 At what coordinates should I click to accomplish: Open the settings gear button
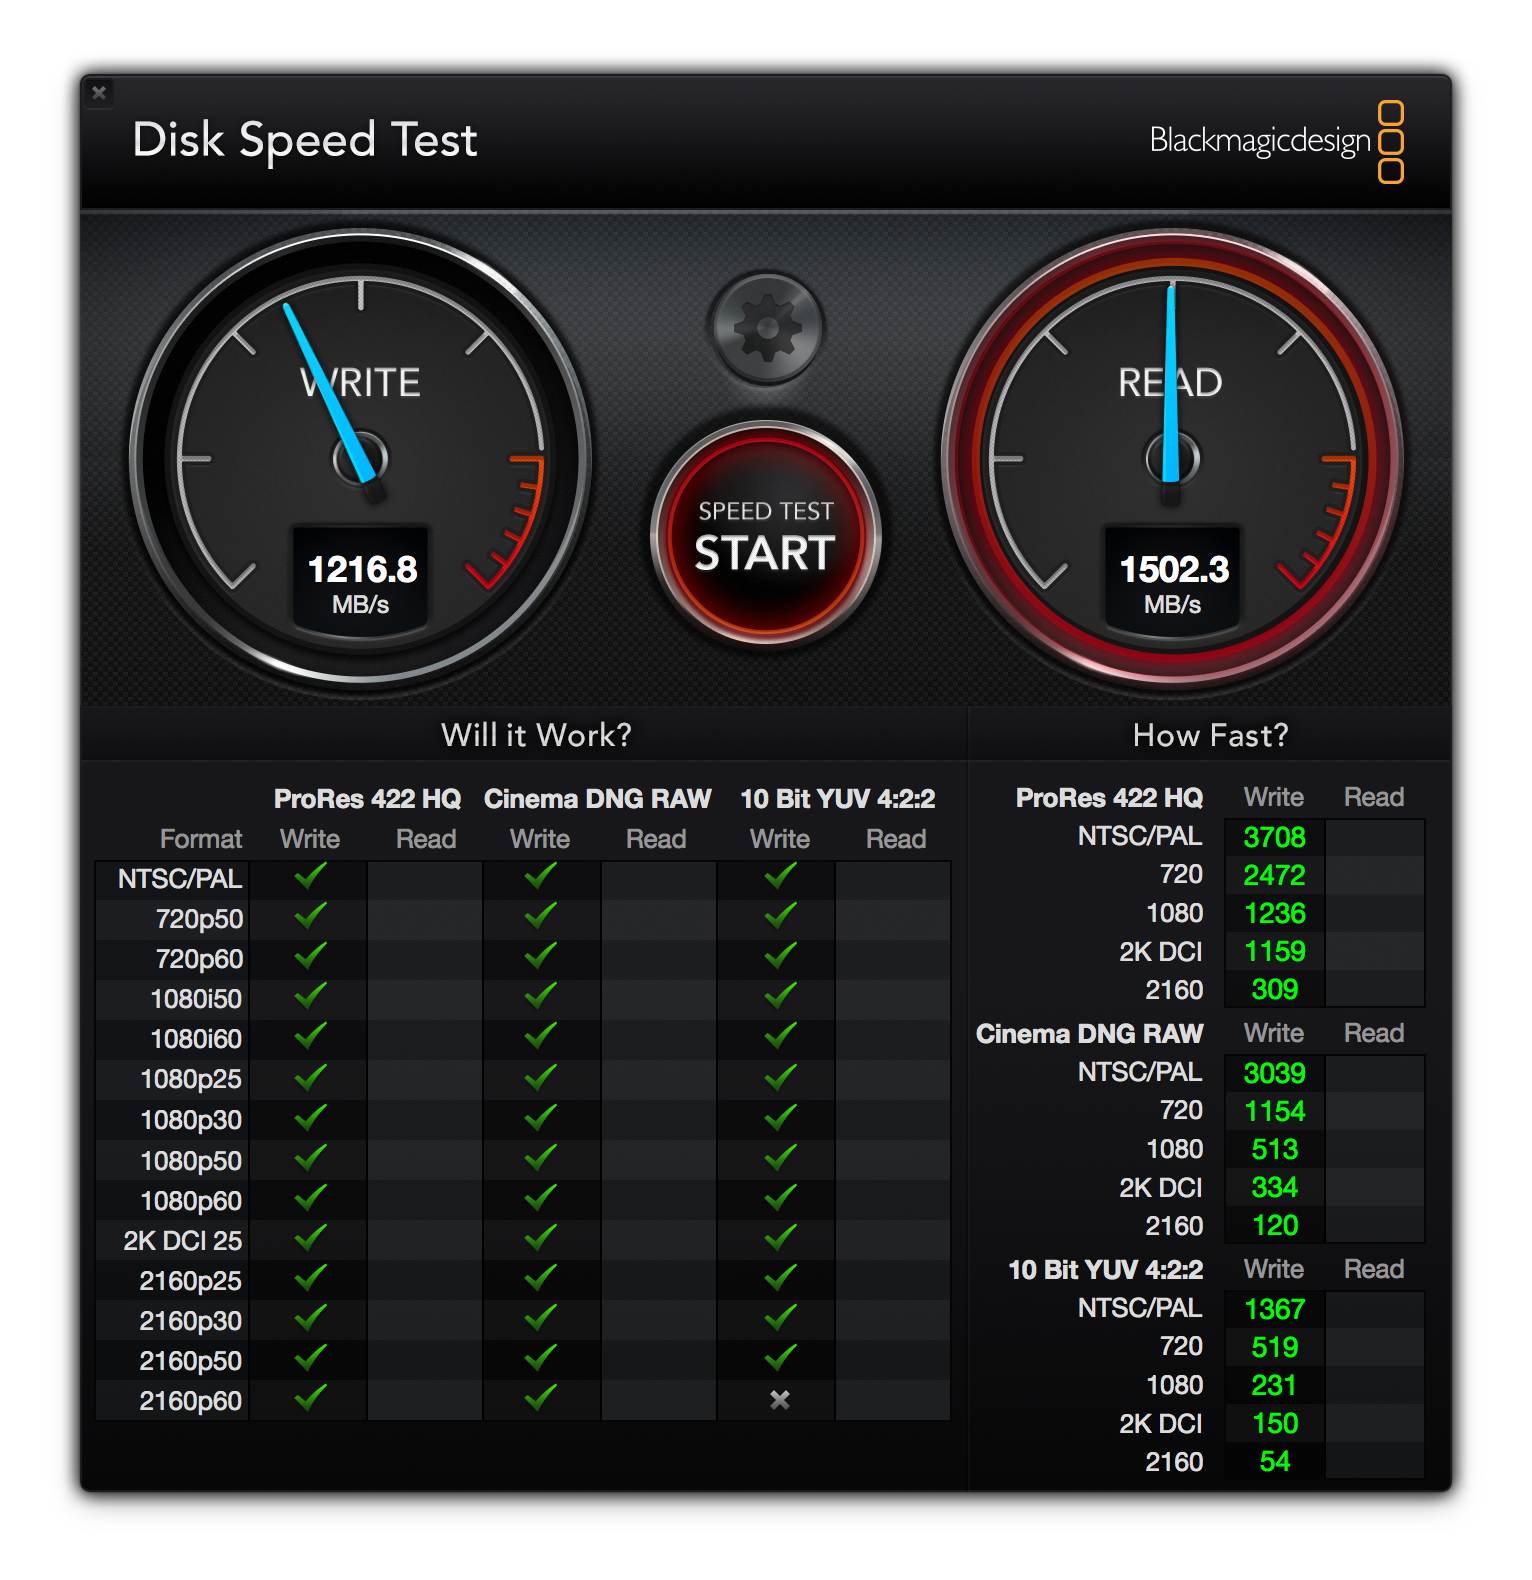tap(766, 328)
